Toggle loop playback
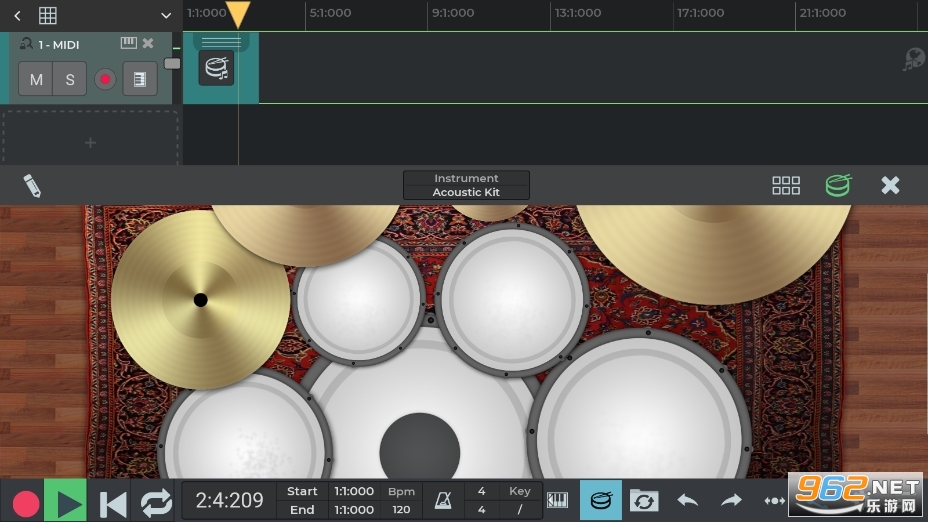928x522 pixels. (156, 502)
